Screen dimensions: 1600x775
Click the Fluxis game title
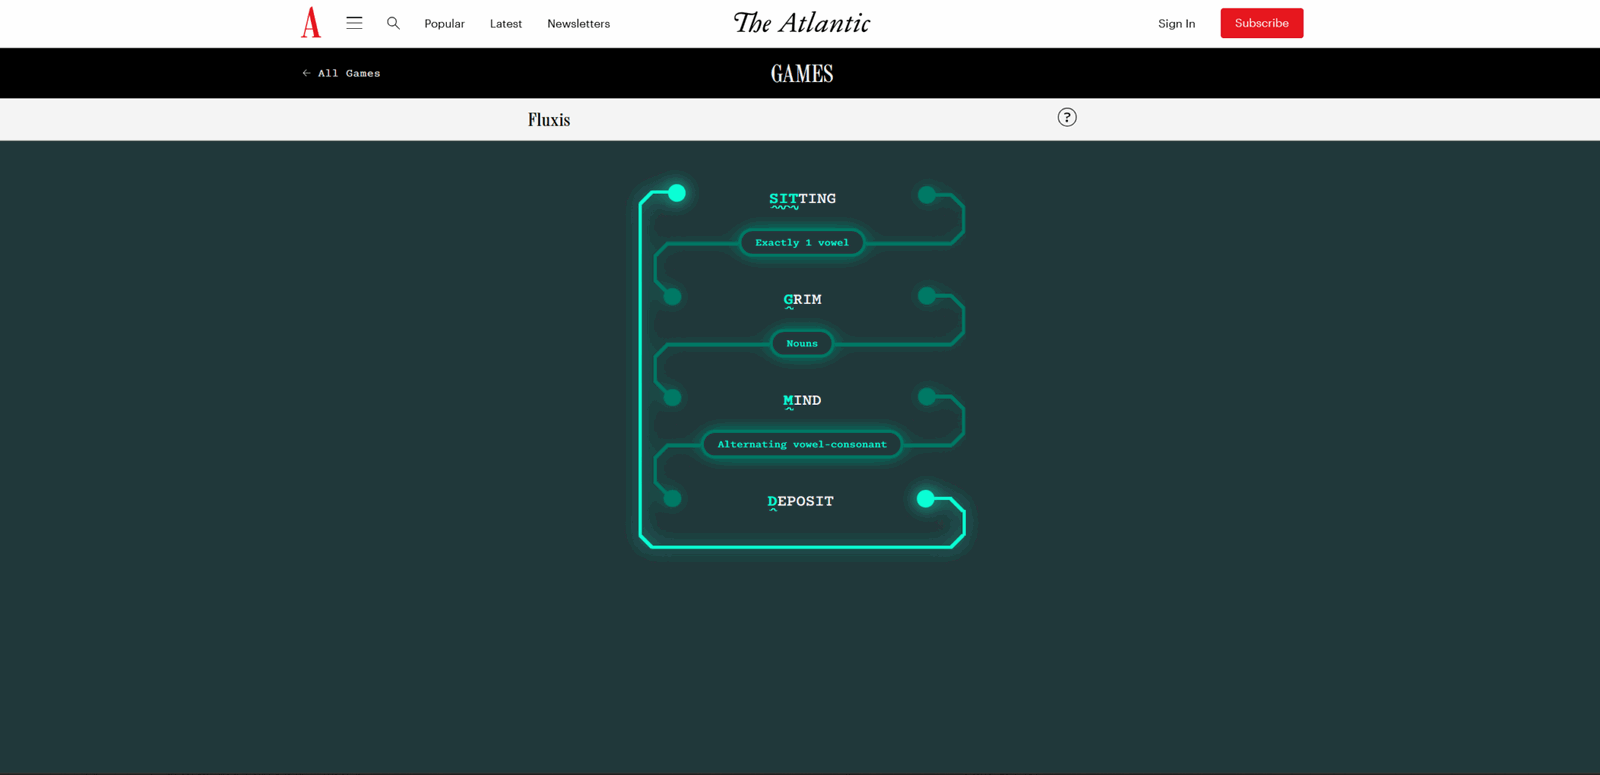coord(549,119)
